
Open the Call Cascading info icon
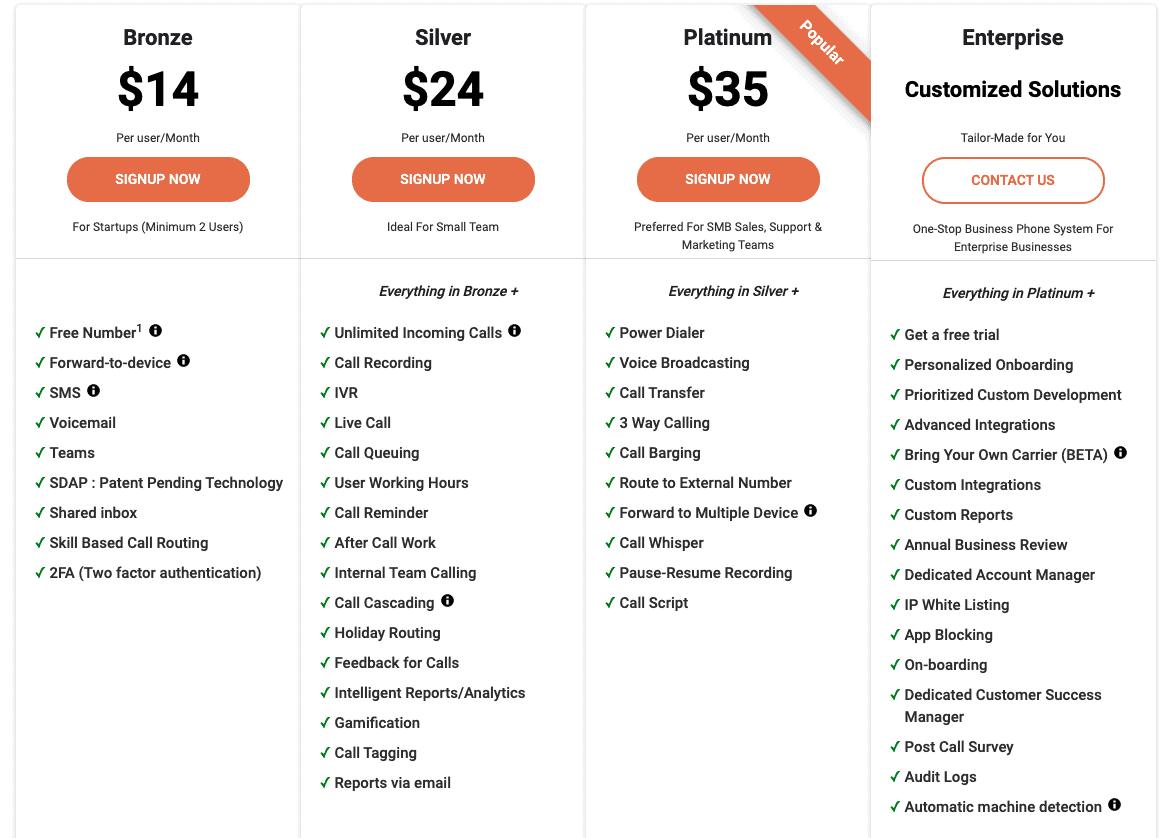tap(447, 601)
